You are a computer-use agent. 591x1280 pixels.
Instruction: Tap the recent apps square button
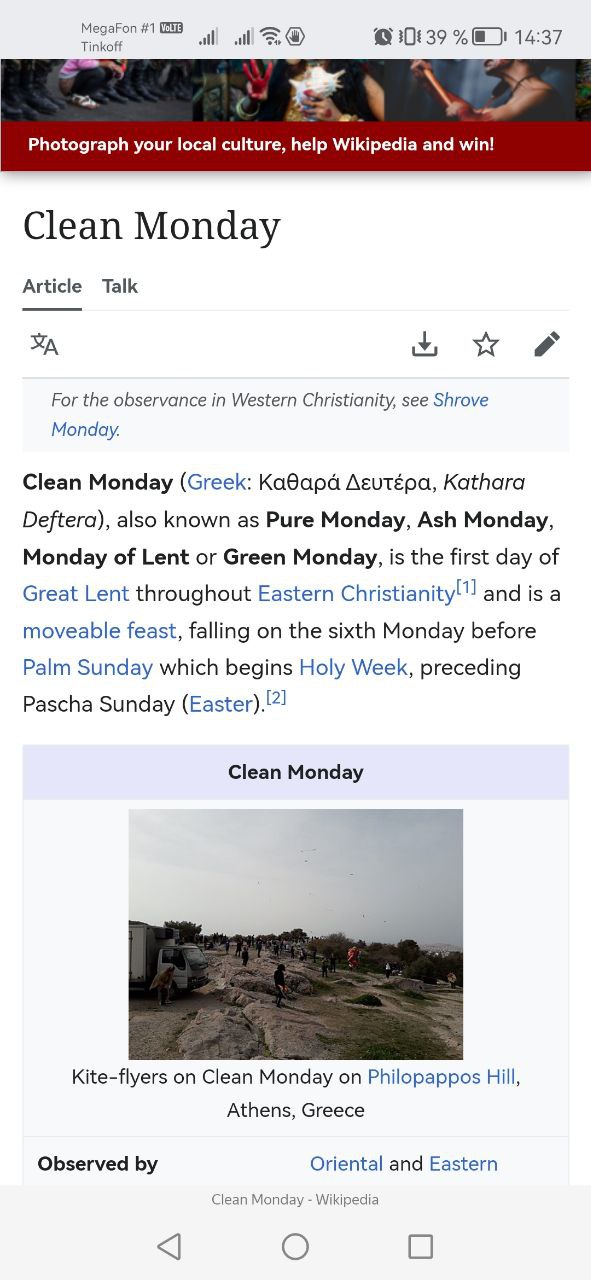coord(421,1246)
